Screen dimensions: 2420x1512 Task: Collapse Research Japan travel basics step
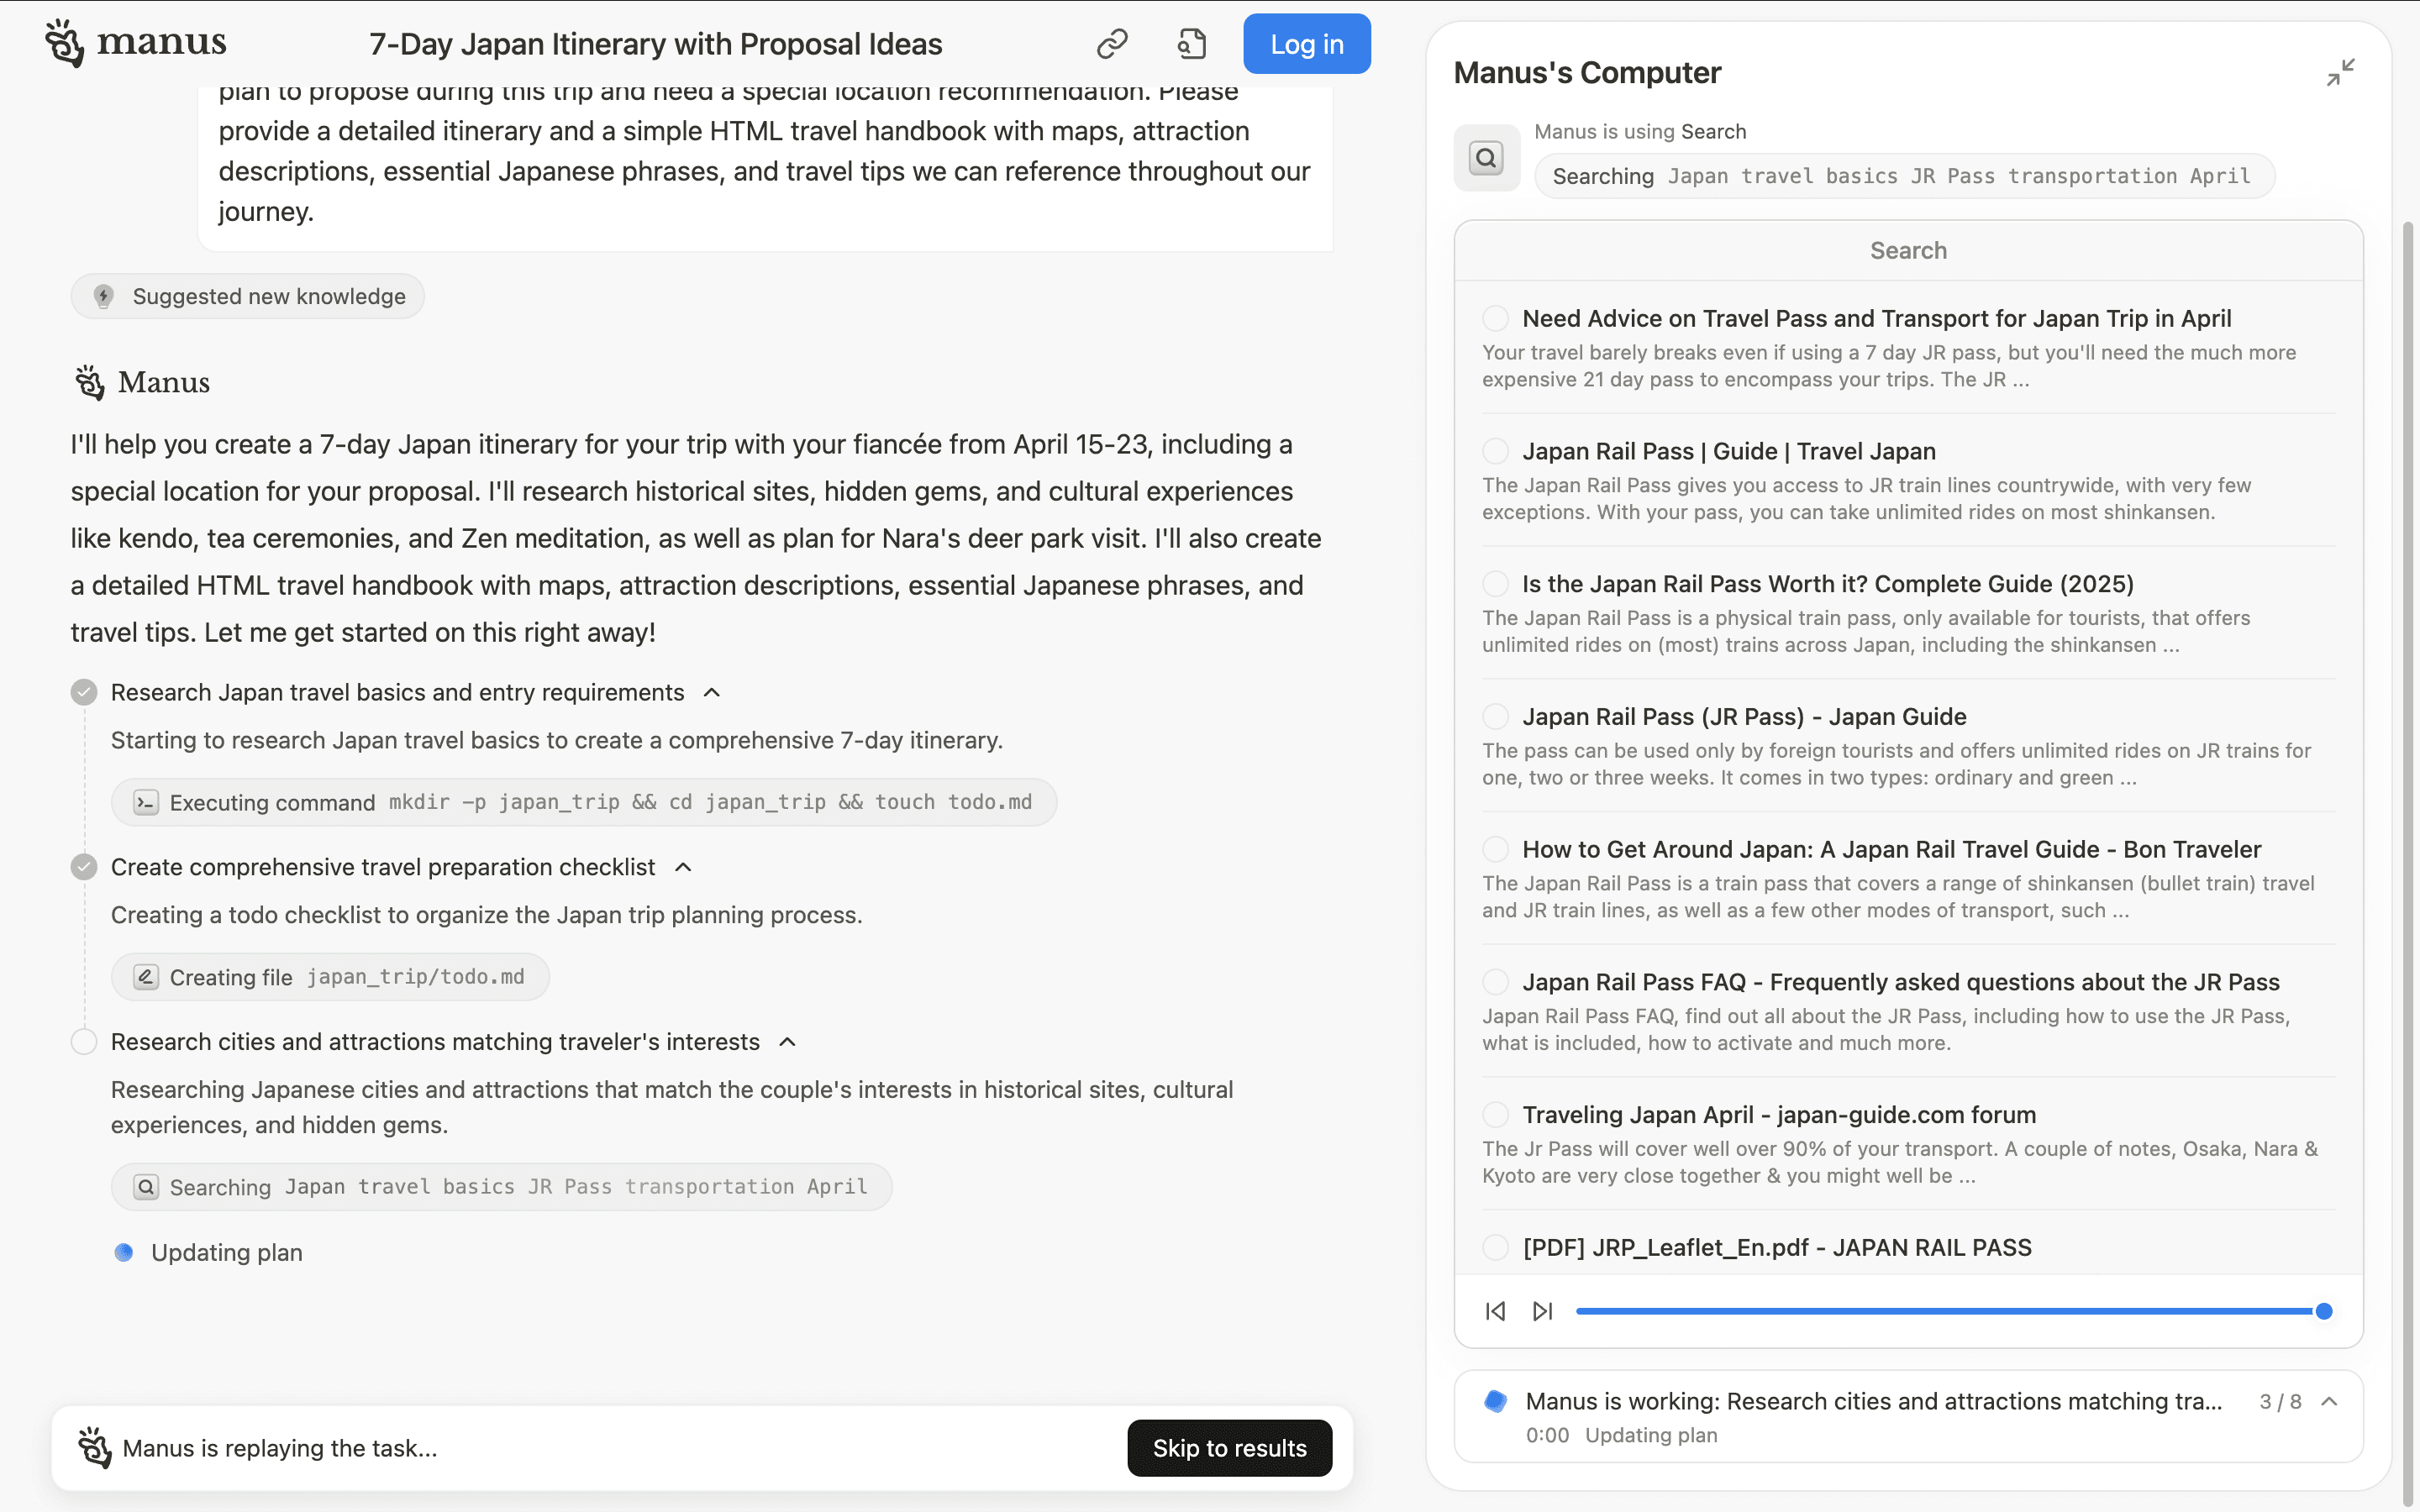coord(712,692)
